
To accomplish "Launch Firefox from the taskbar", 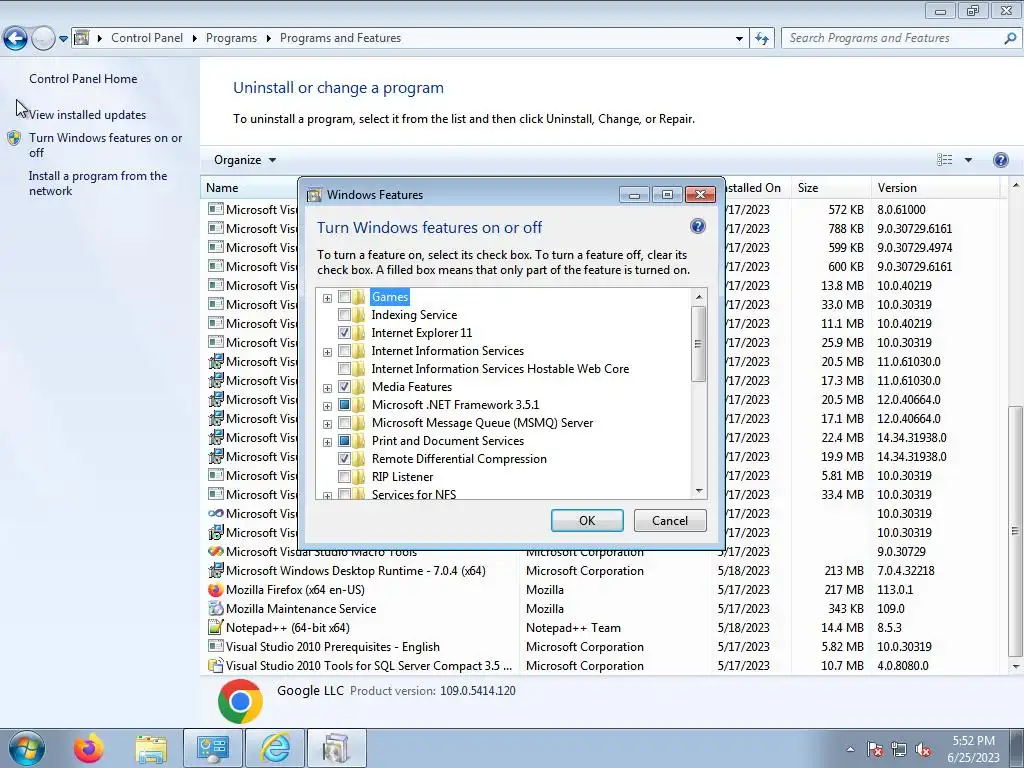I will coord(88,748).
